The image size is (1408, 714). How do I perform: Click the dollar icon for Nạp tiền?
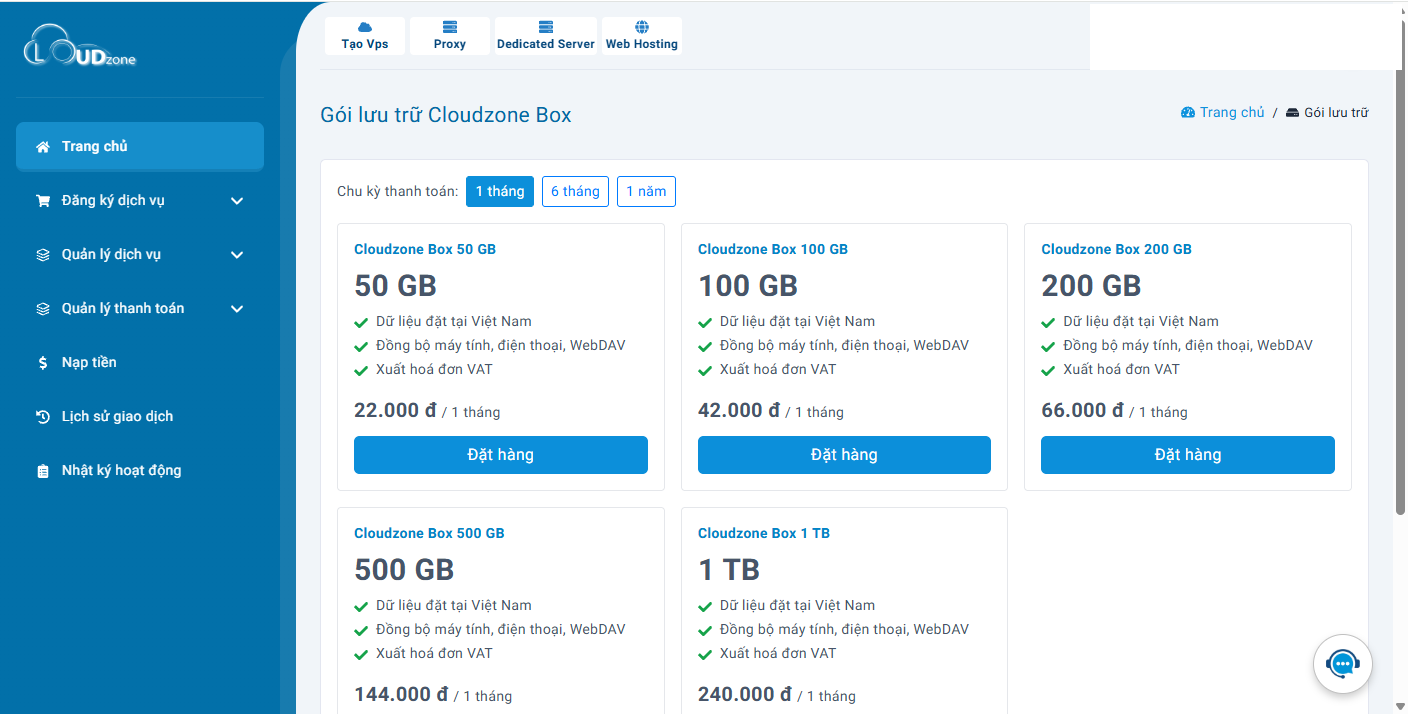click(43, 363)
